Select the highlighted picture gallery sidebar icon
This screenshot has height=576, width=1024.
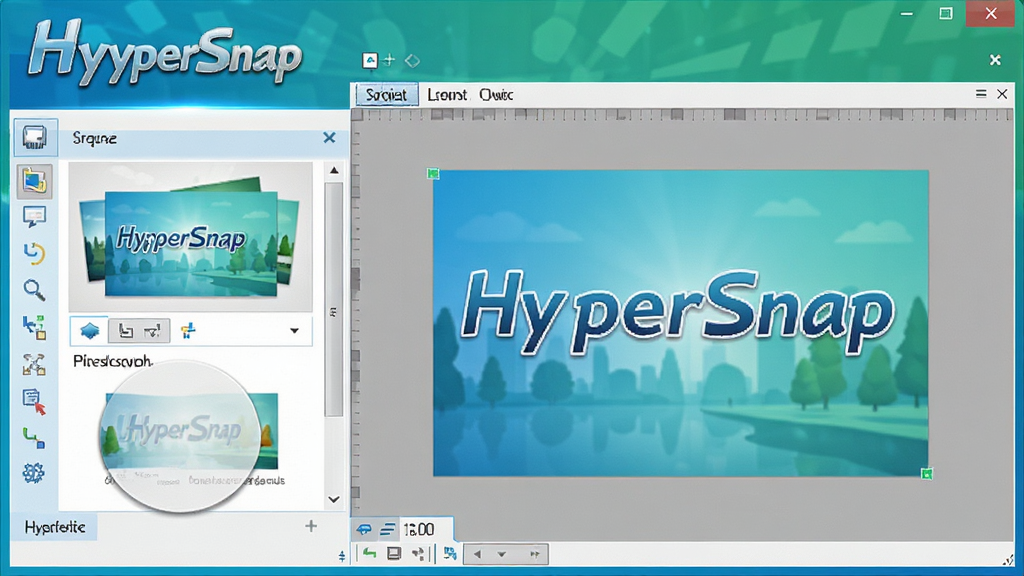(x=35, y=180)
